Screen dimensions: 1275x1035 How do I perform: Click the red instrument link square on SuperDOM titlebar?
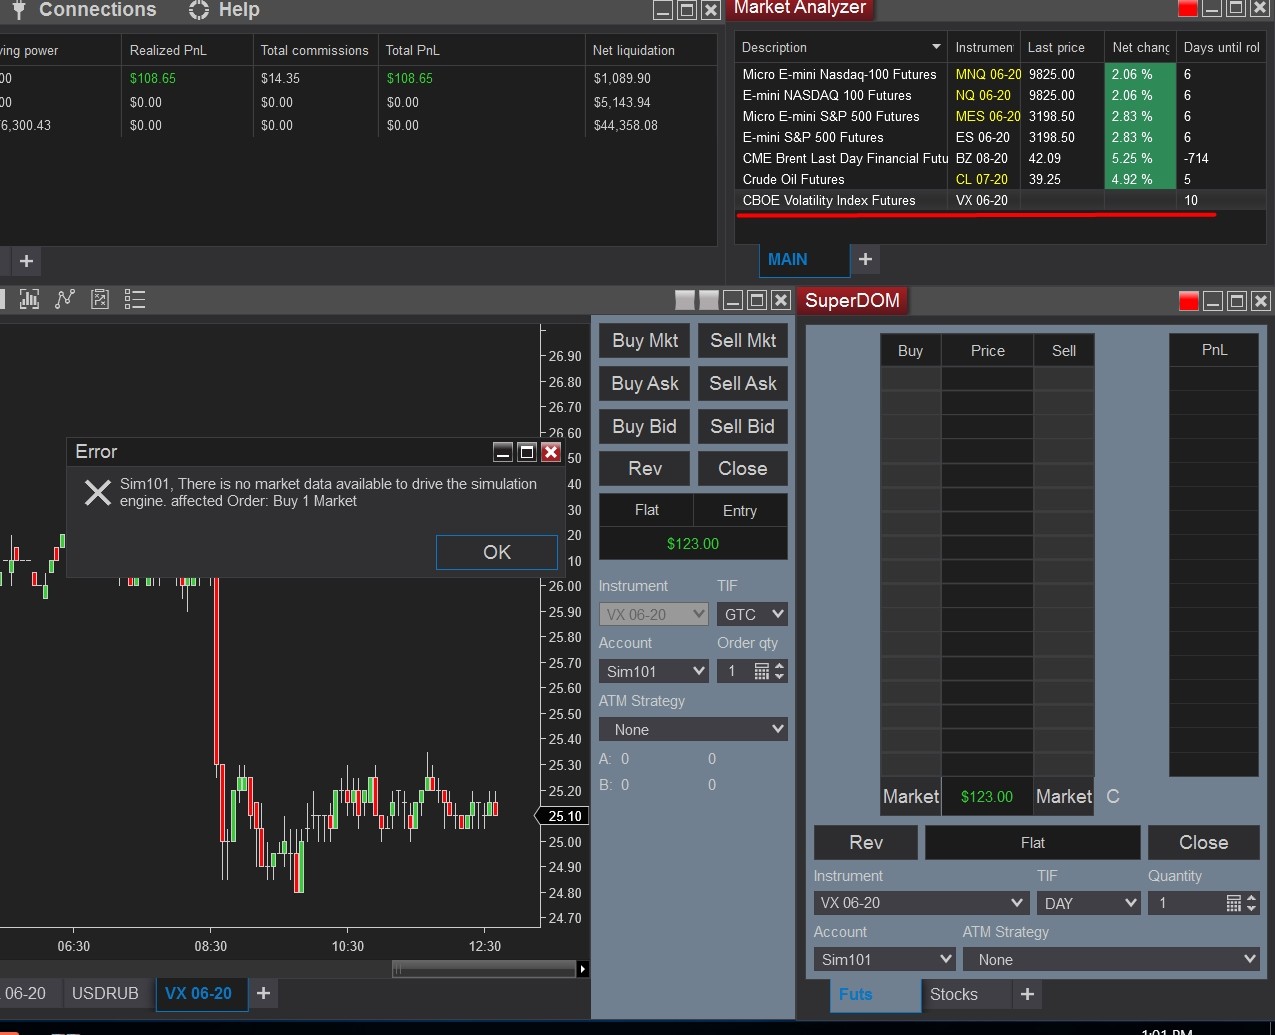point(1188,300)
